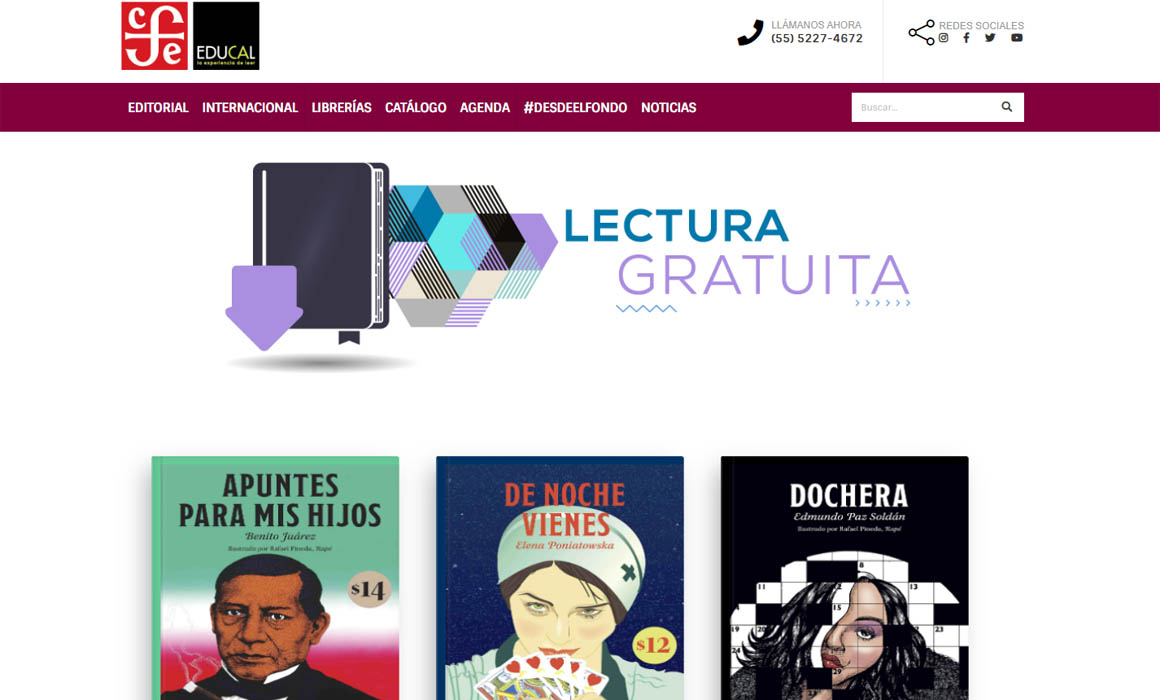Open the CATÁLOGO menu item

(416, 107)
